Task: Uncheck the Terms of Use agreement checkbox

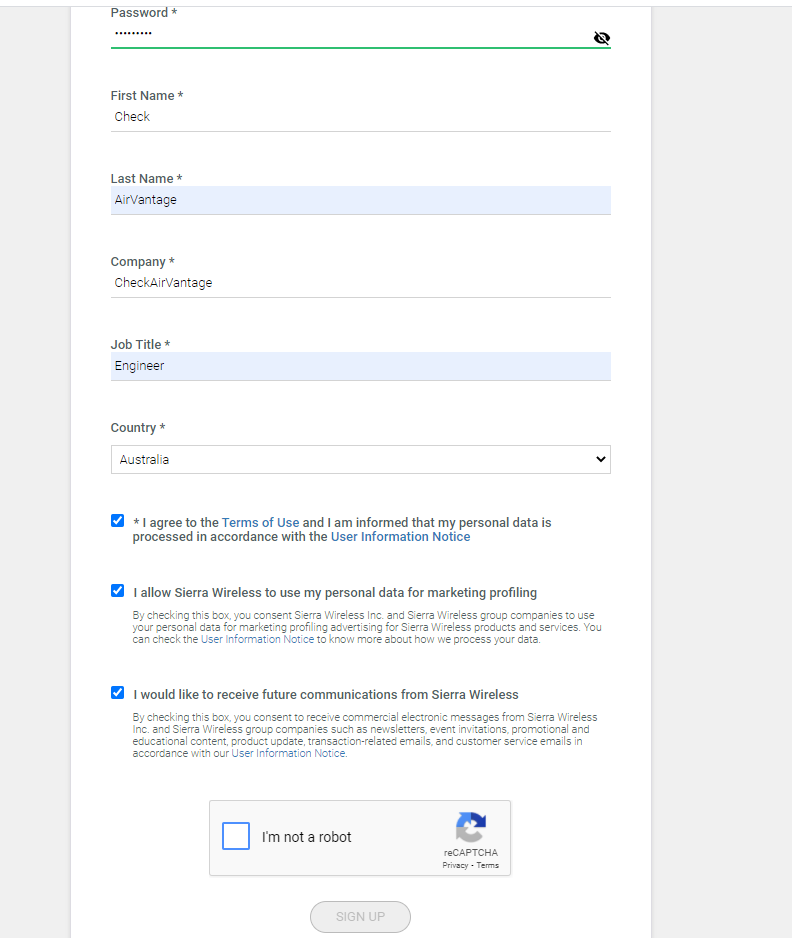Action: pos(117,520)
